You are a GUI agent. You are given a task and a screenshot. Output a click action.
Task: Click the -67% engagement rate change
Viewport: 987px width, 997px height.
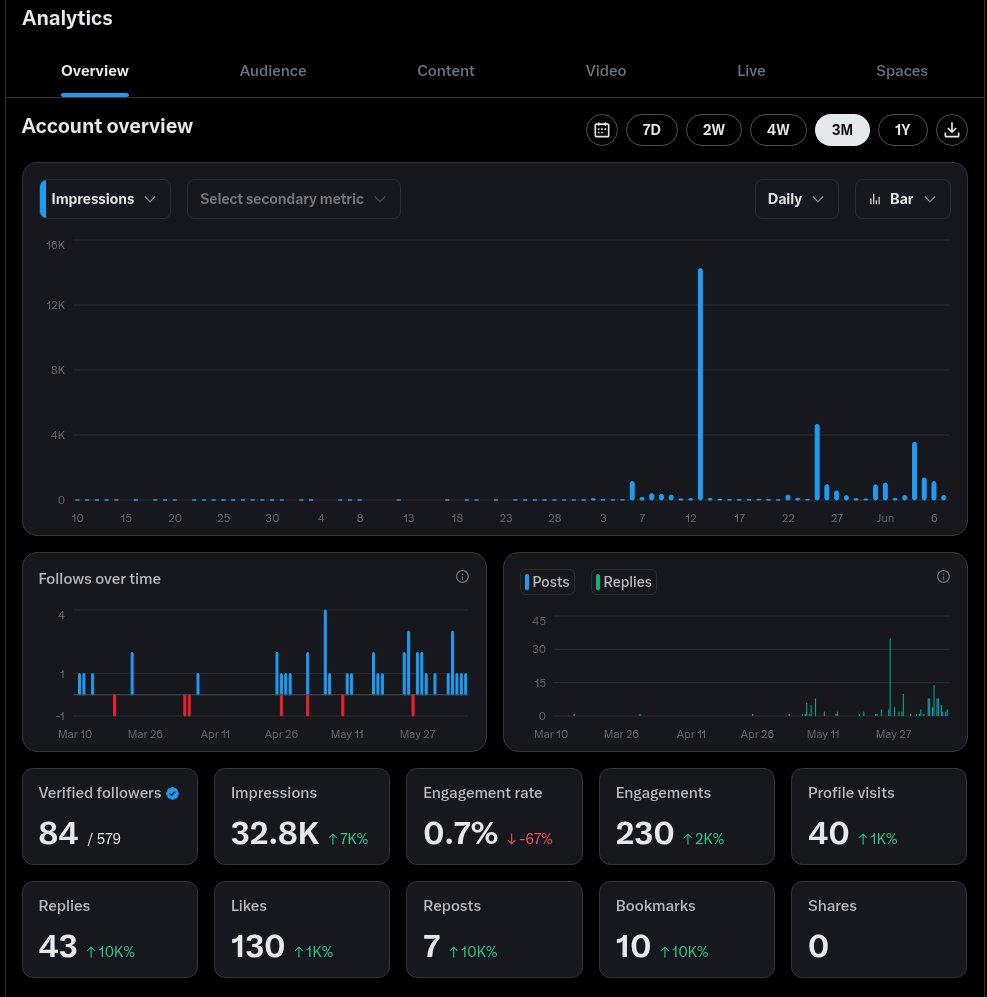(530, 839)
